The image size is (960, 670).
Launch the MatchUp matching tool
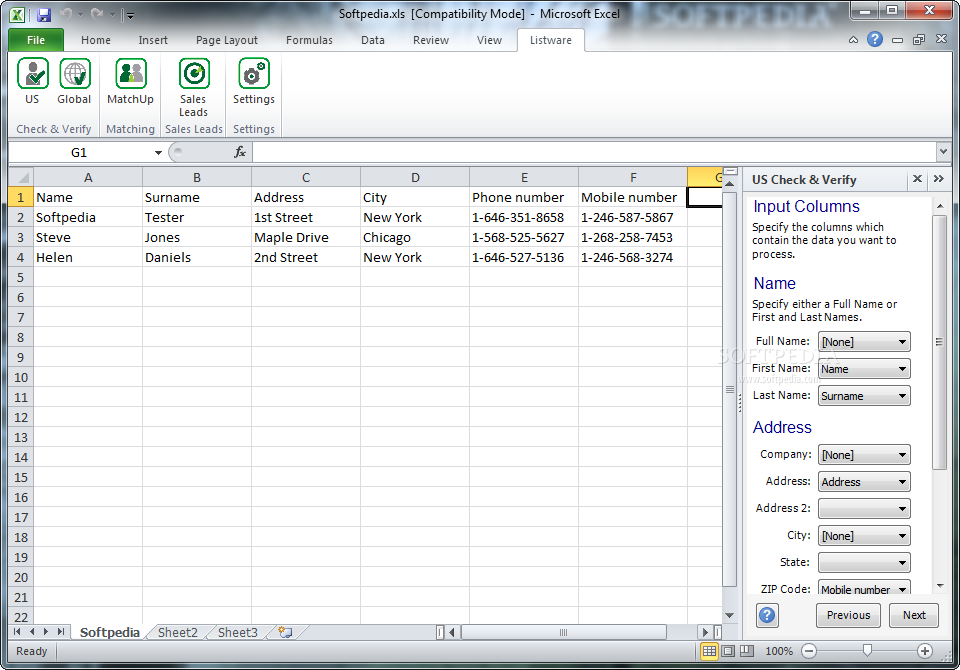pyautogui.click(x=130, y=81)
